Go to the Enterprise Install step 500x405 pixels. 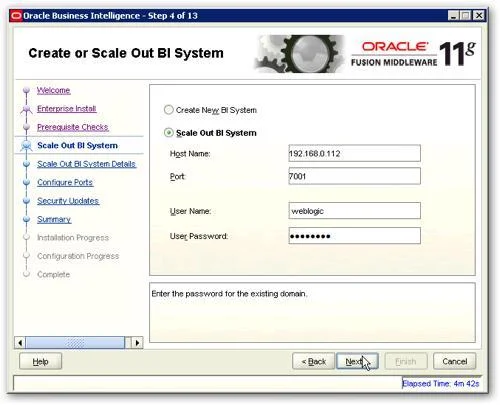coord(67,109)
